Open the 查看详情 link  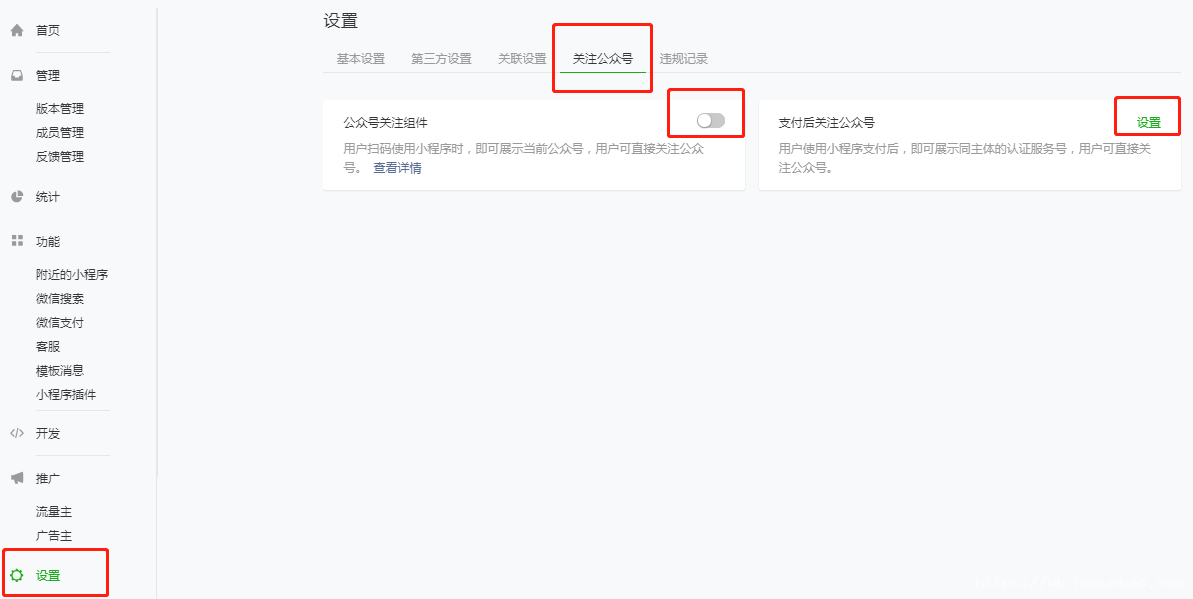[x=397, y=168]
